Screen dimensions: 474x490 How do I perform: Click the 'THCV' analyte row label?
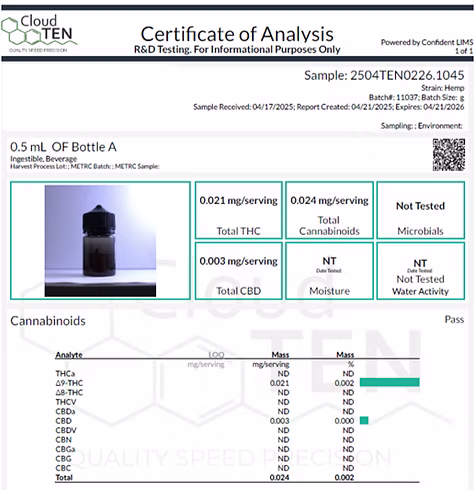66,402
